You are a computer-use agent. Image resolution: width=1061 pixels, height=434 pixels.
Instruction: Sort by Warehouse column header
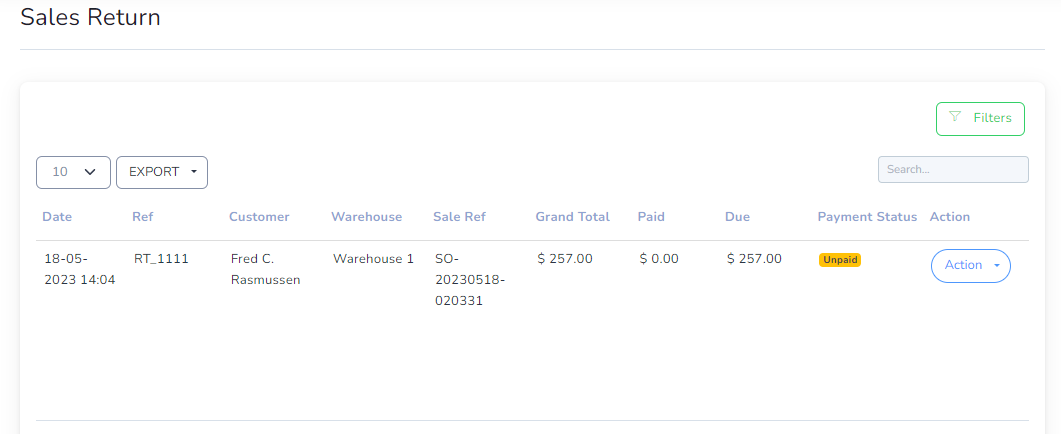366,217
